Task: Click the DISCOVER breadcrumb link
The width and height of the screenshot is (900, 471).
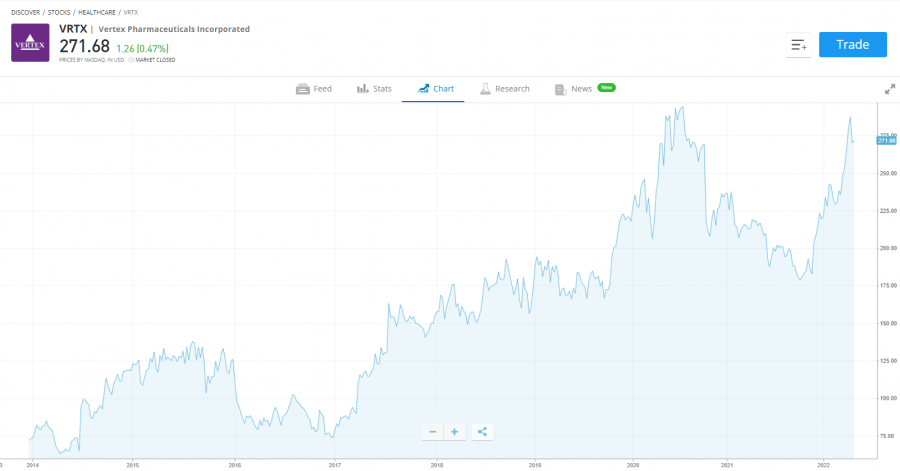Action: point(25,12)
